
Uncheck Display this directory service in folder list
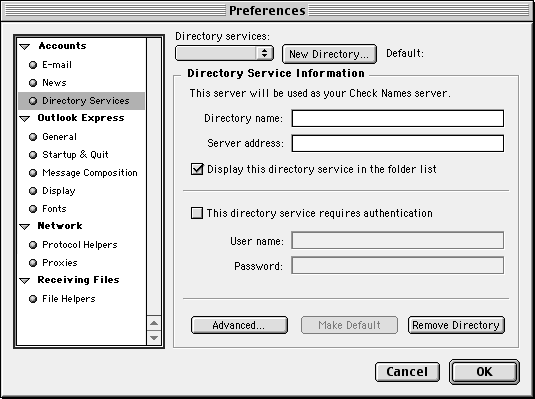tap(197, 169)
